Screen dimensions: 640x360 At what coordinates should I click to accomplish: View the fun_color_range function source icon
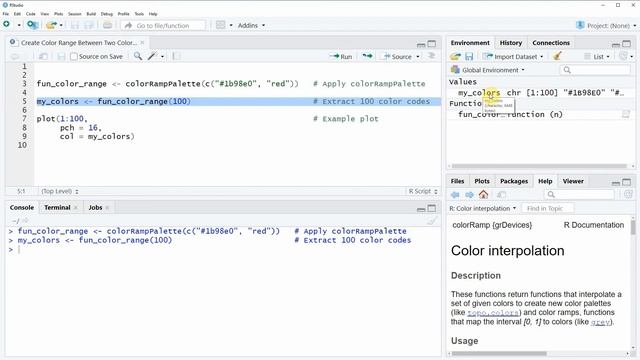[x=625, y=114]
